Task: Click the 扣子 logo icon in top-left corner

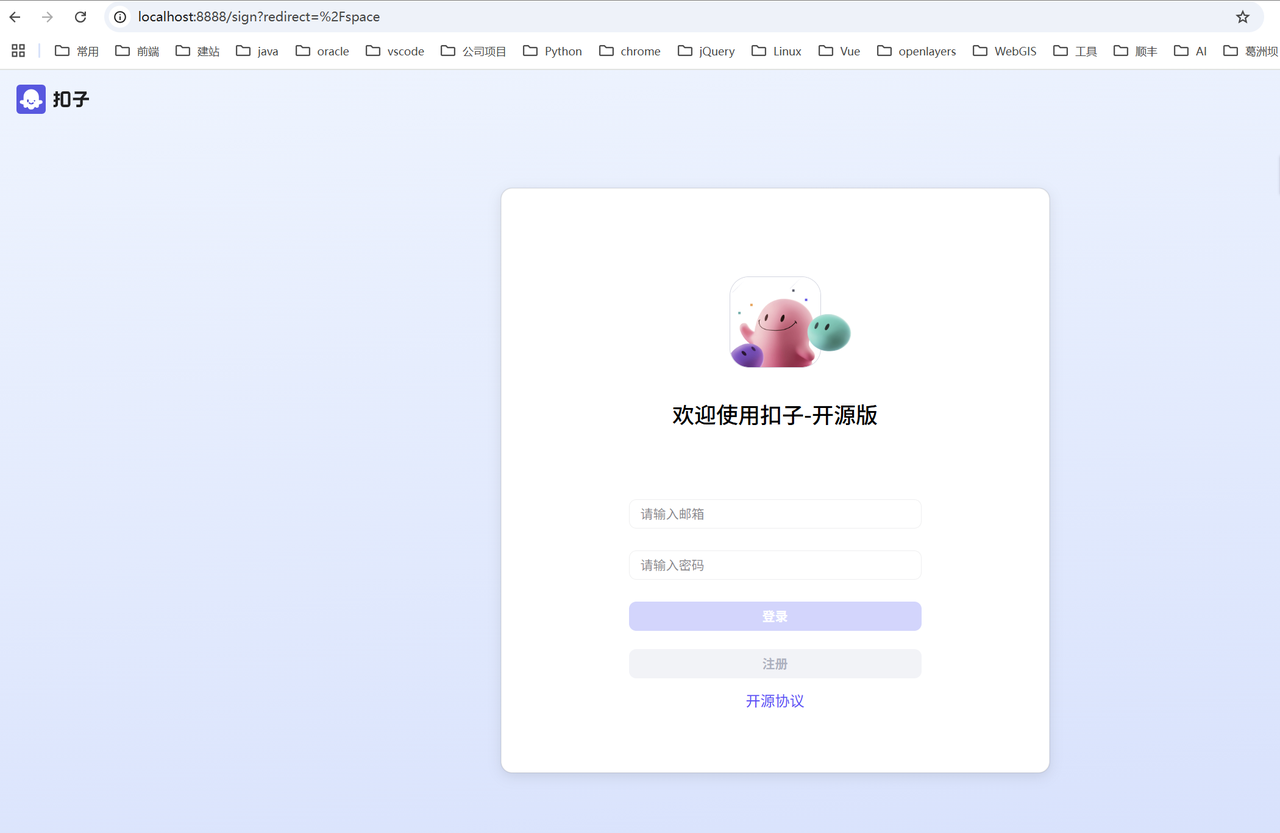Action: coord(30,99)
